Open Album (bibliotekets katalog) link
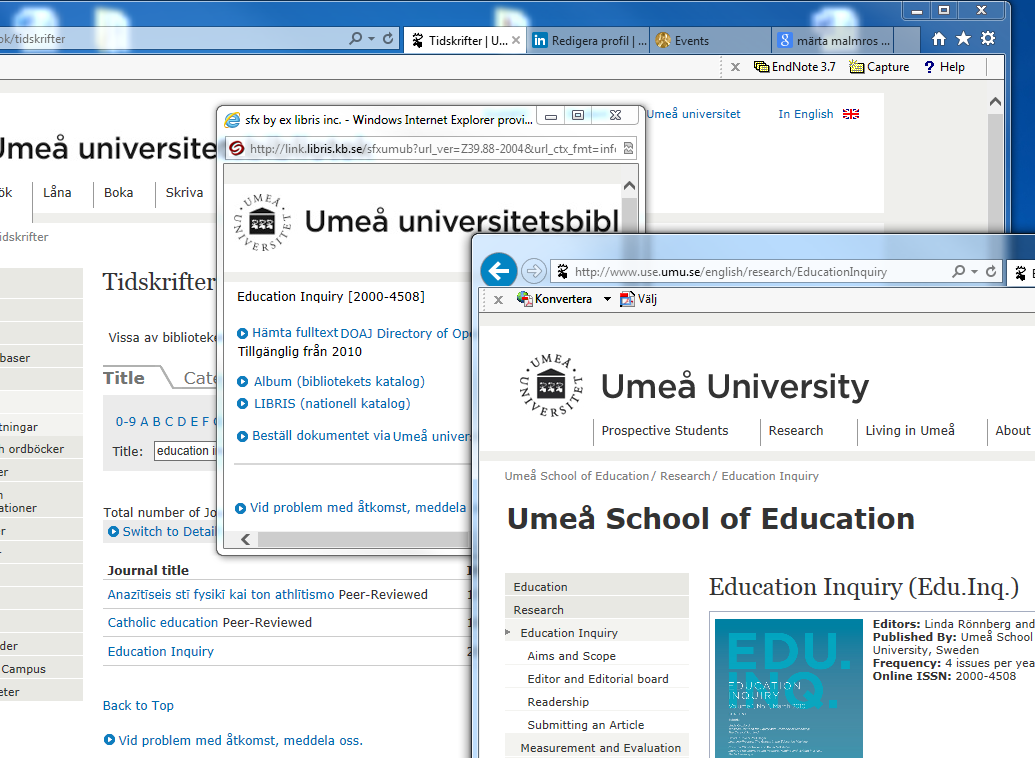Screen dimensions: 1035x758 339,381
